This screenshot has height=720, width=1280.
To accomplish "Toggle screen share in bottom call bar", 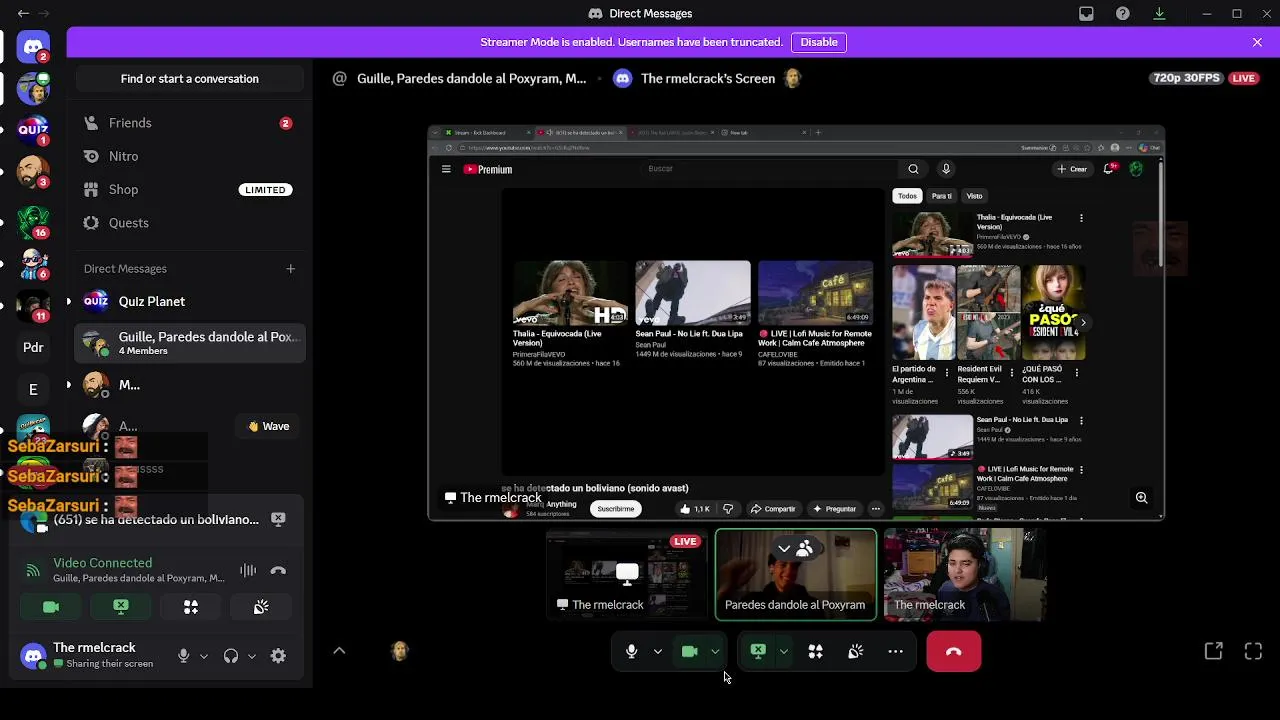I will coord(758,651).
